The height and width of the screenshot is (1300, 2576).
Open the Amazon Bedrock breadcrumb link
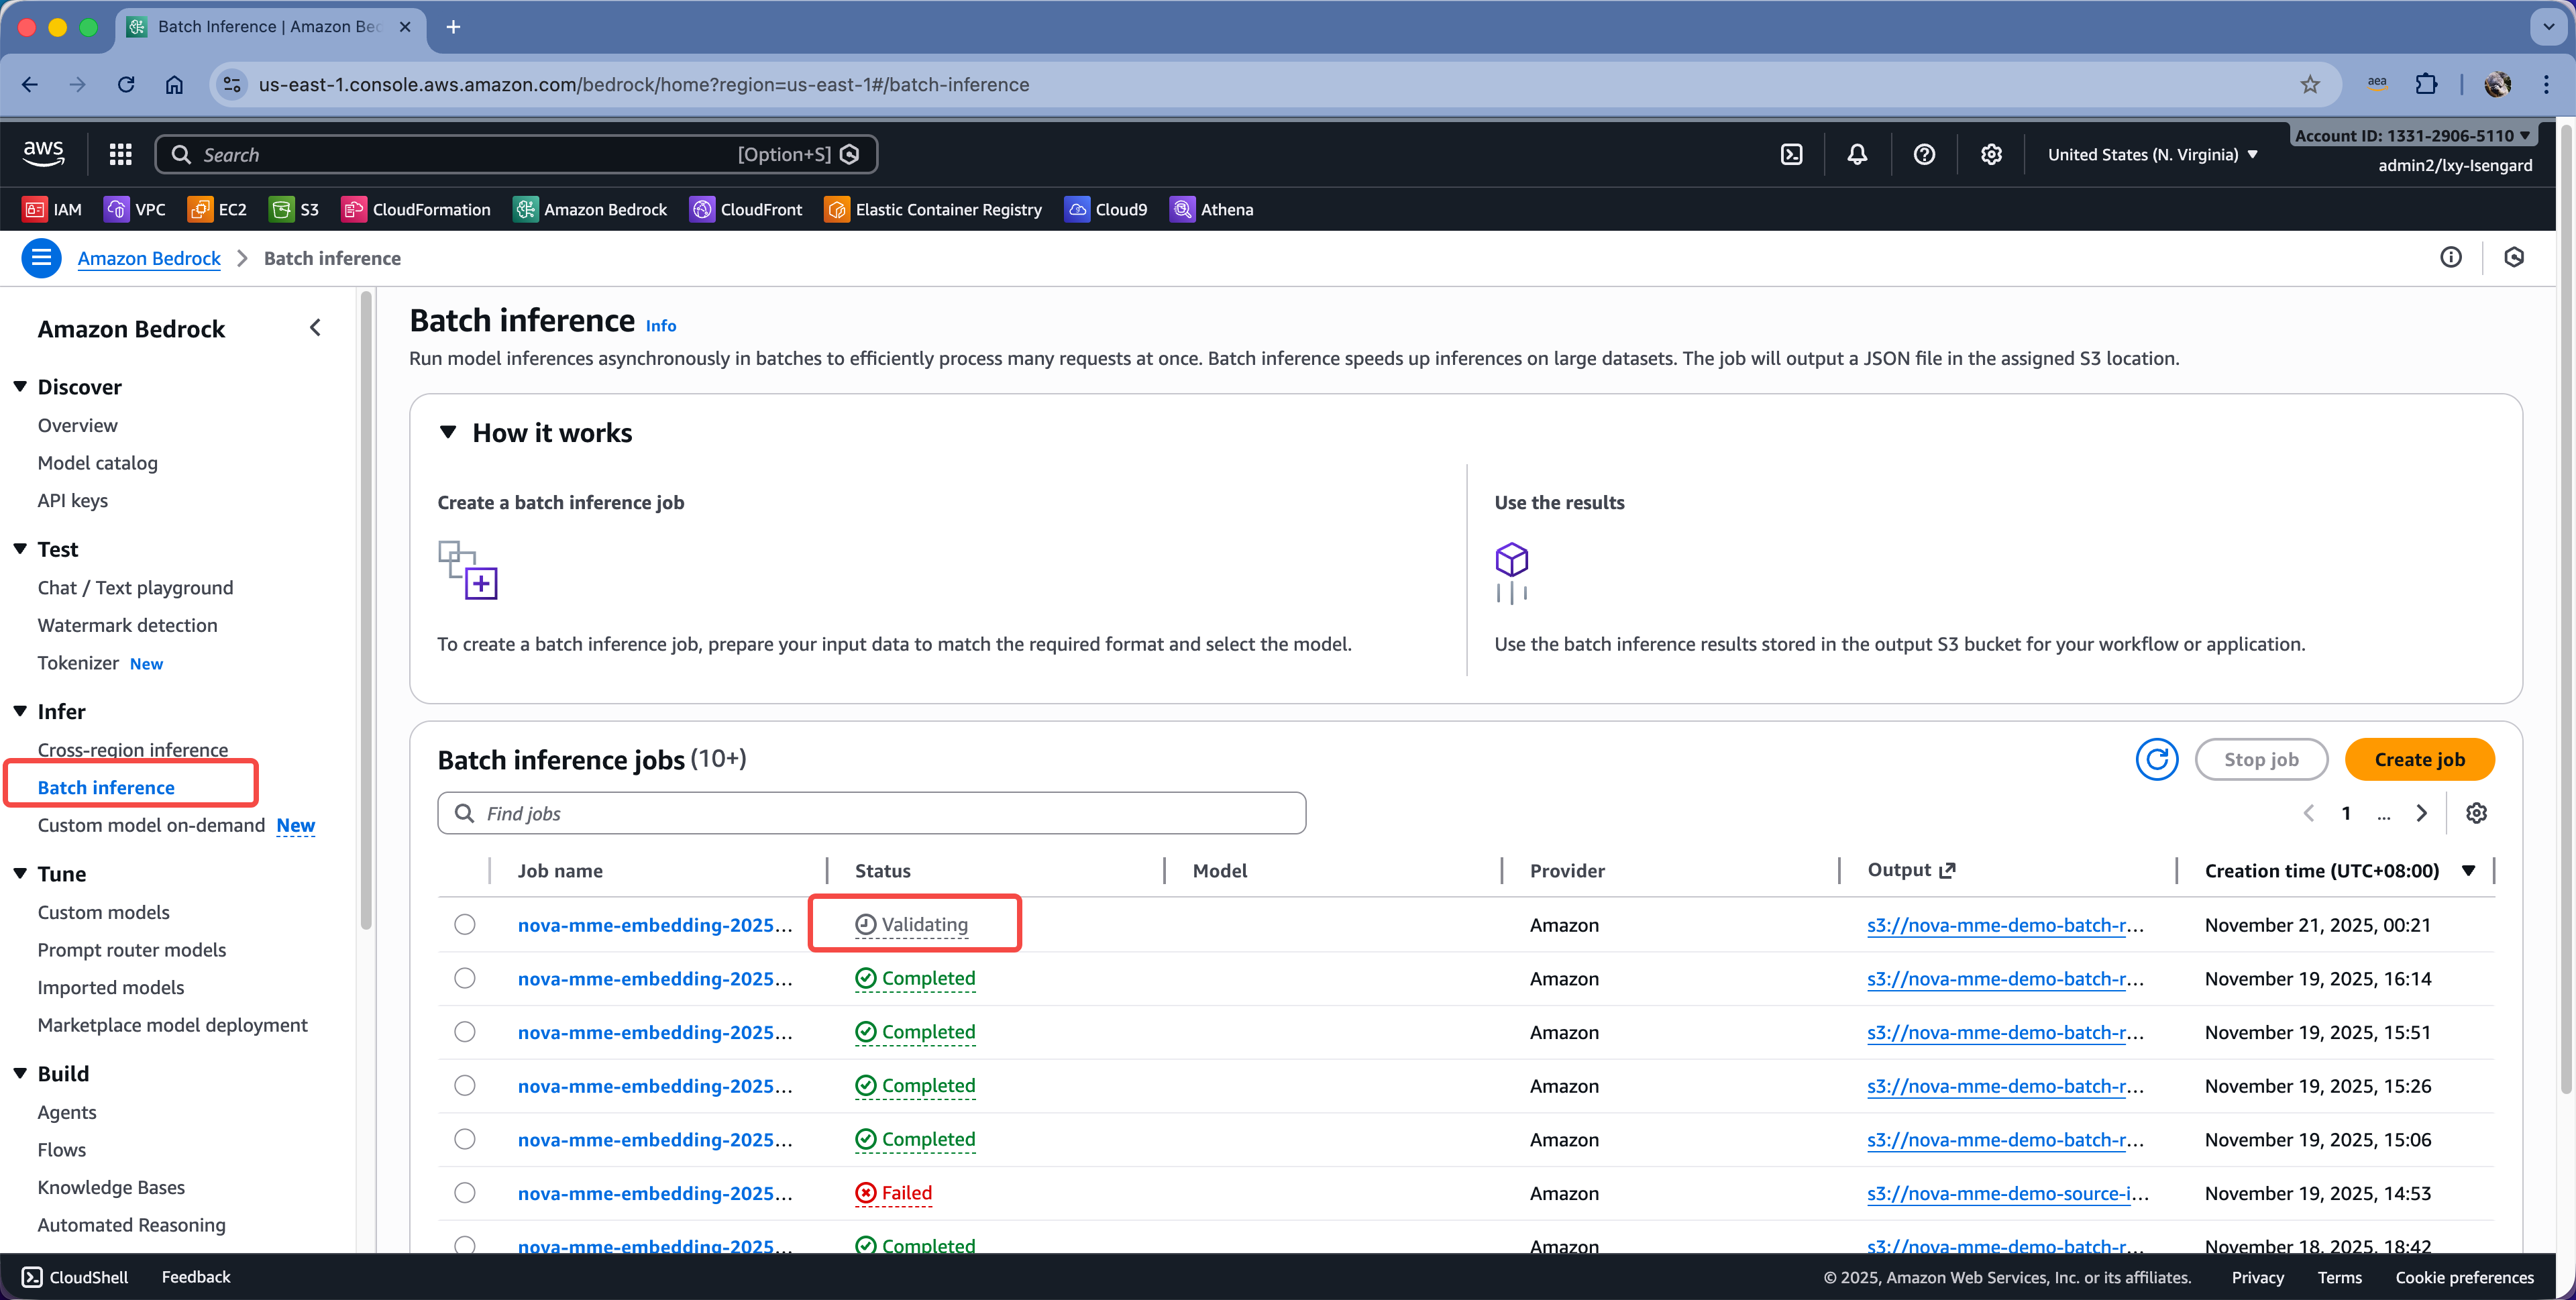click(x=149, y=258)
